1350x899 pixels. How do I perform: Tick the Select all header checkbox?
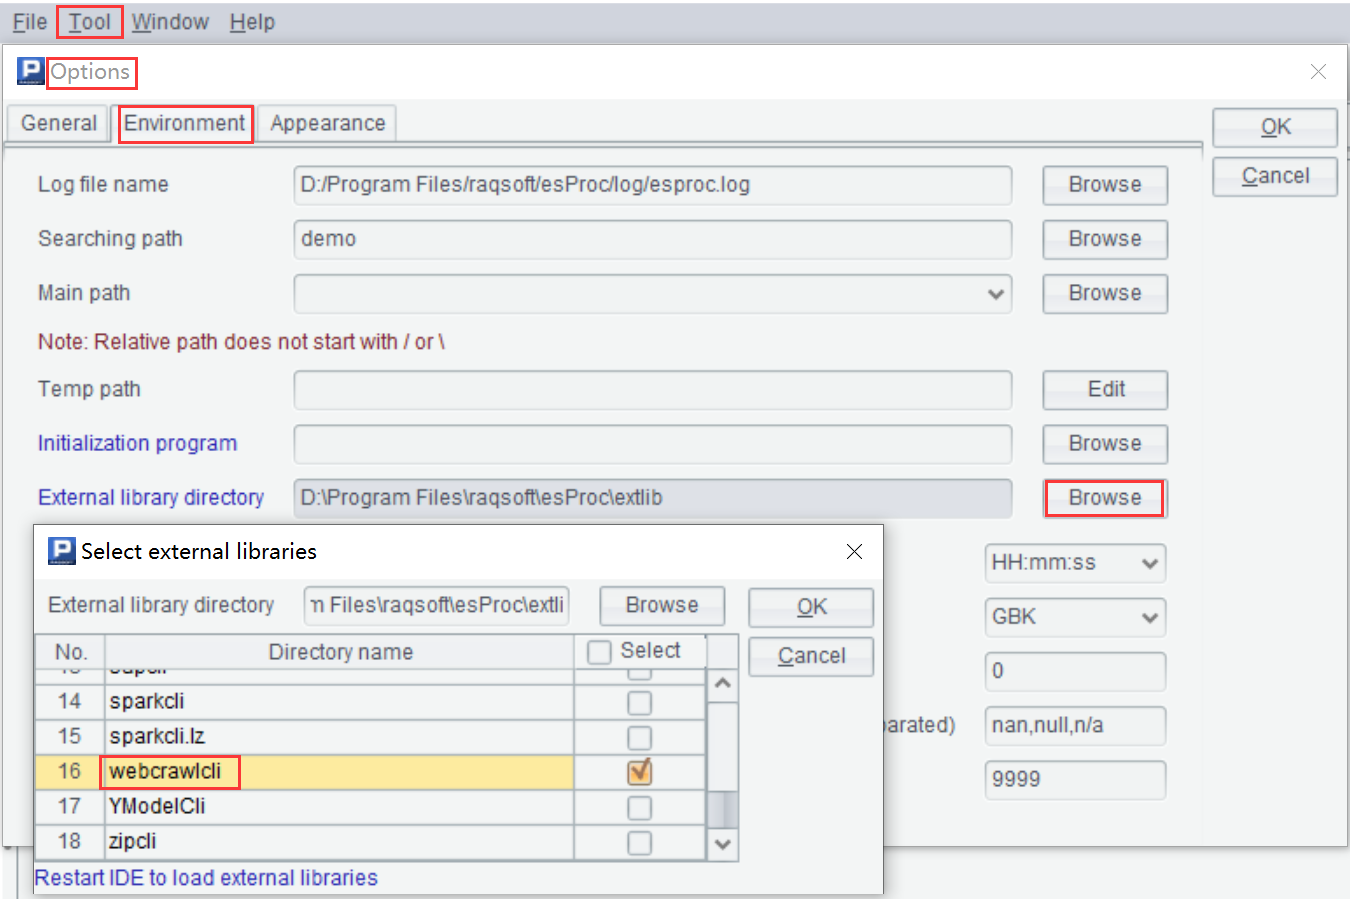click(x=599, y=652)
